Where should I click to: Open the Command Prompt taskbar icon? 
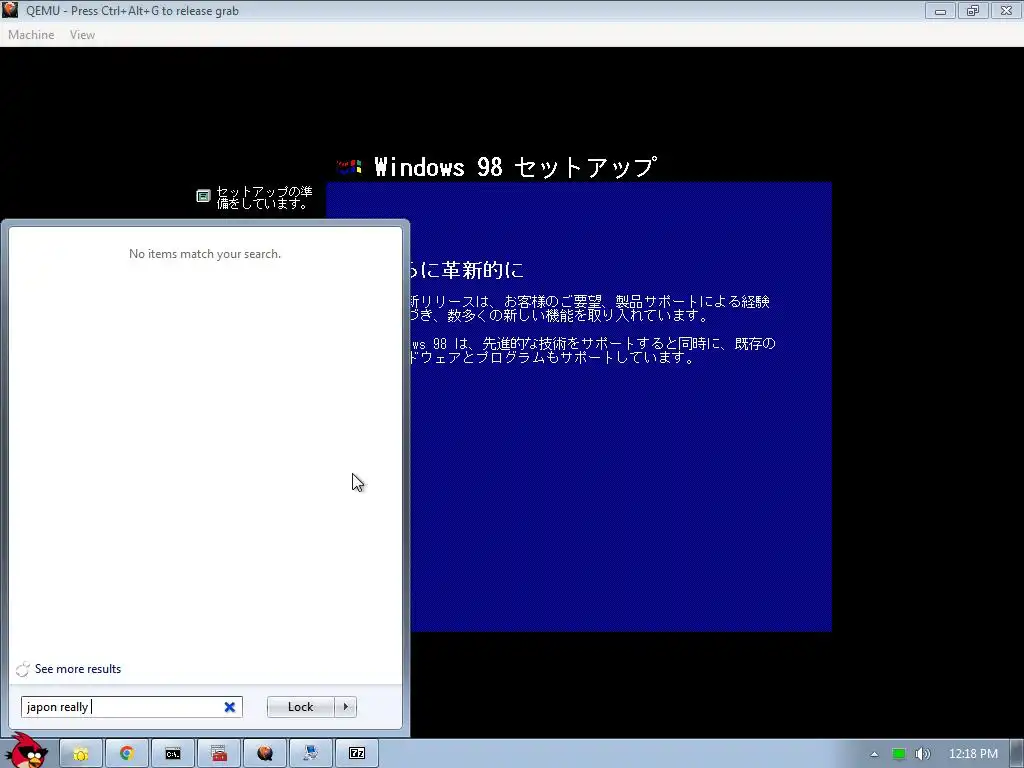[172, 754]
